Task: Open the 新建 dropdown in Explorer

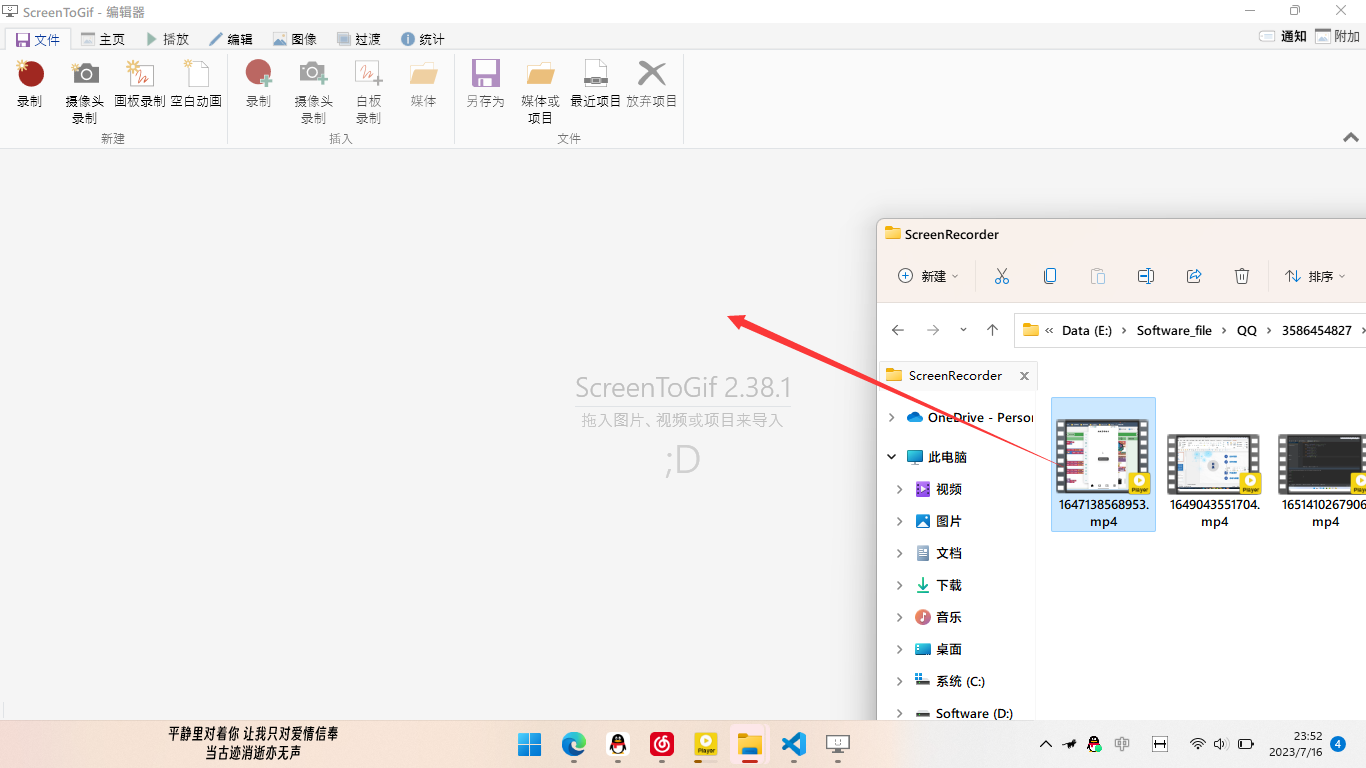Action: (928, 276)
